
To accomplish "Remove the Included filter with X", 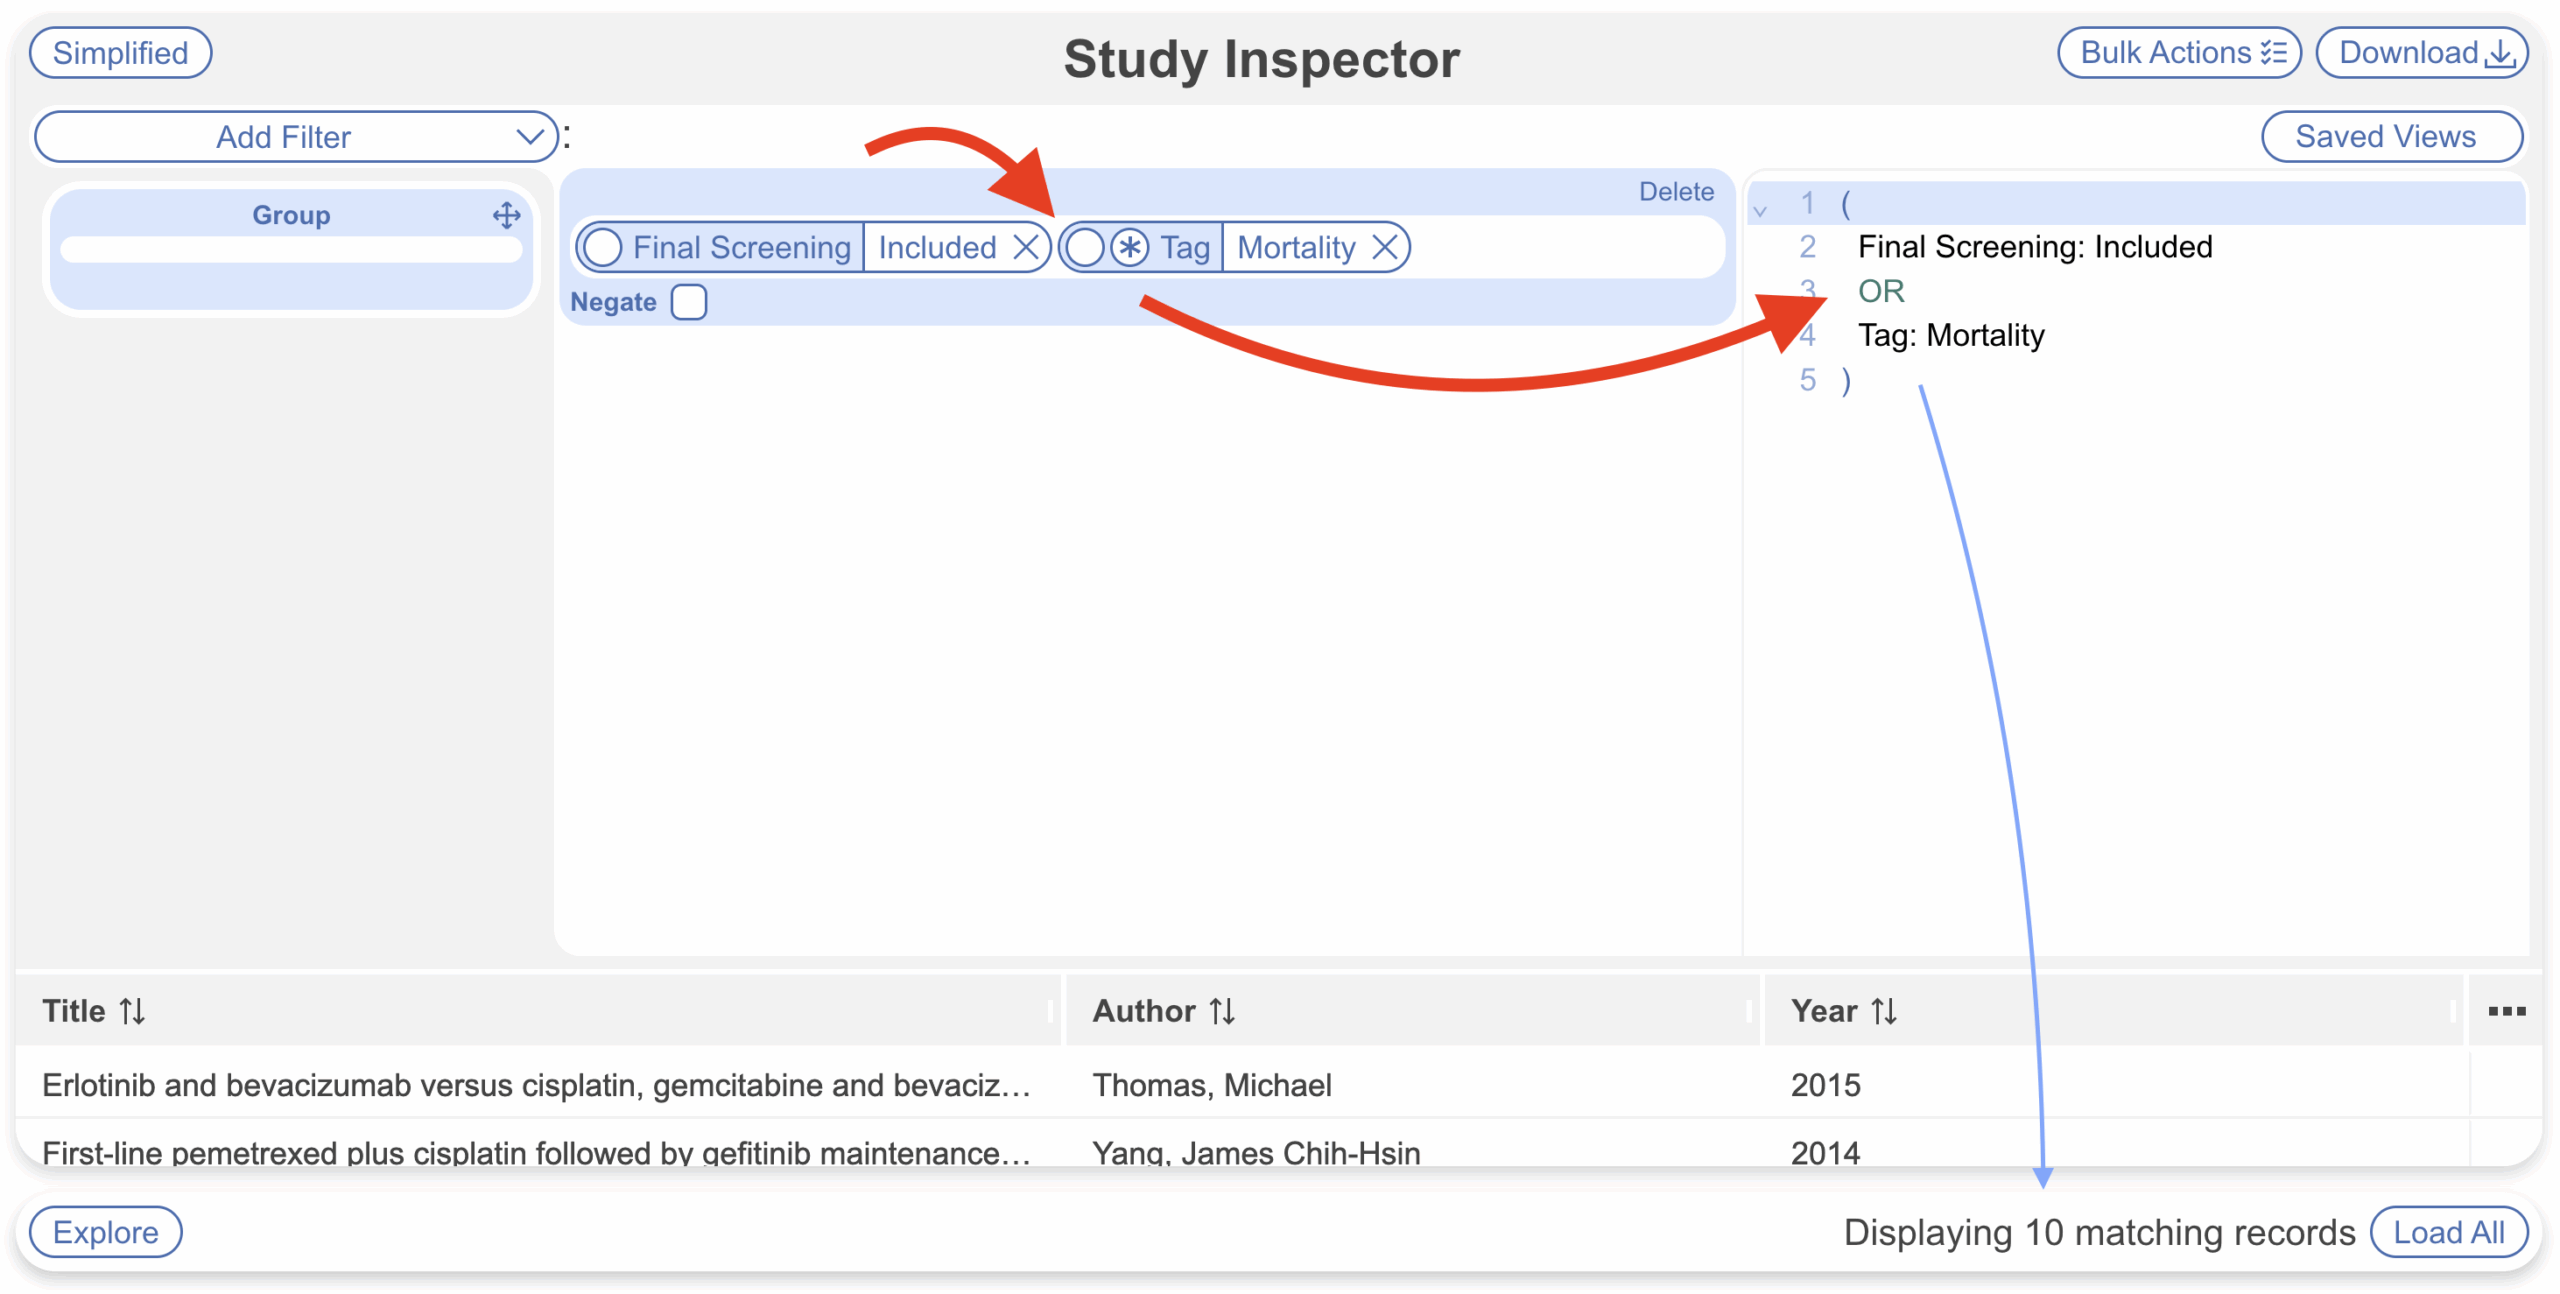I will (1025, 247).
